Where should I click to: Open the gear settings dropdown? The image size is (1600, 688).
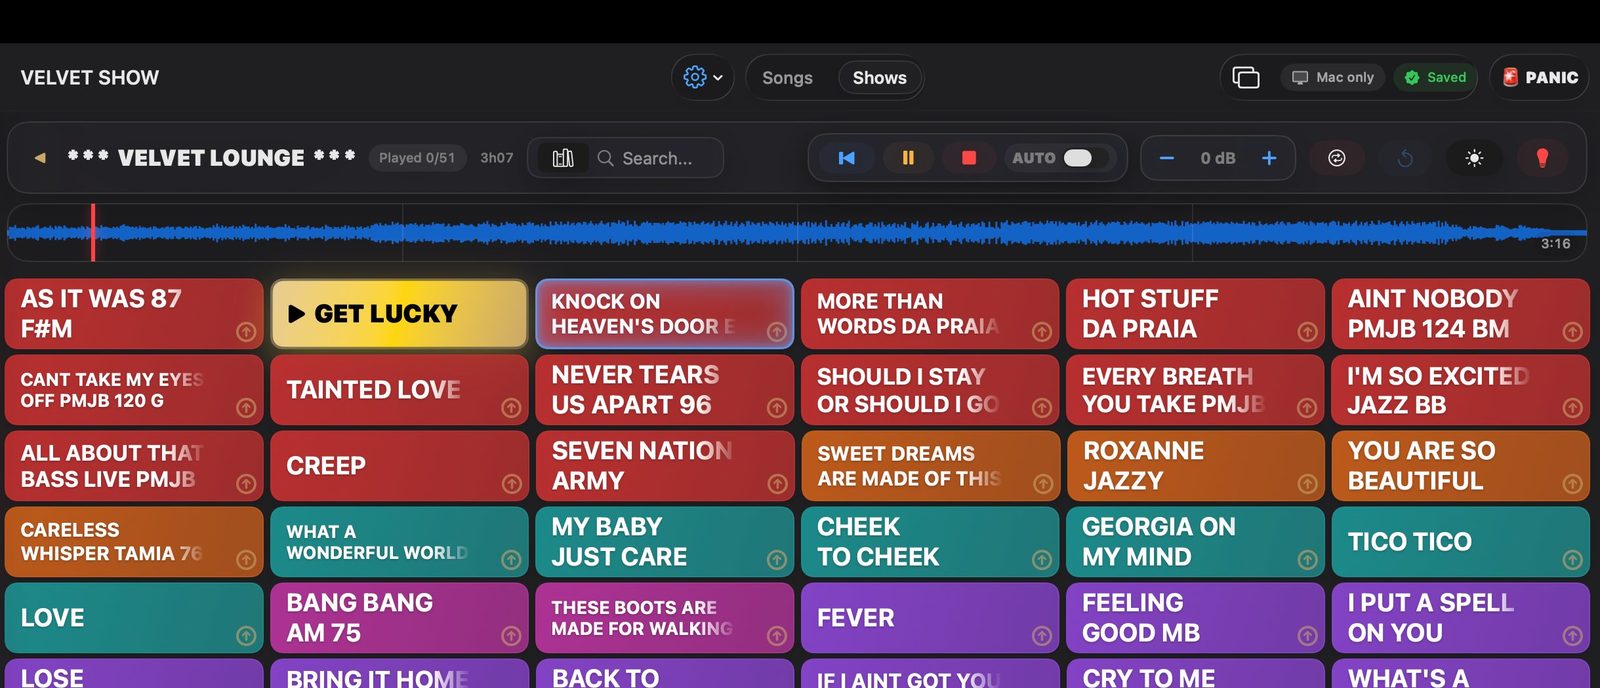point(703,77)
